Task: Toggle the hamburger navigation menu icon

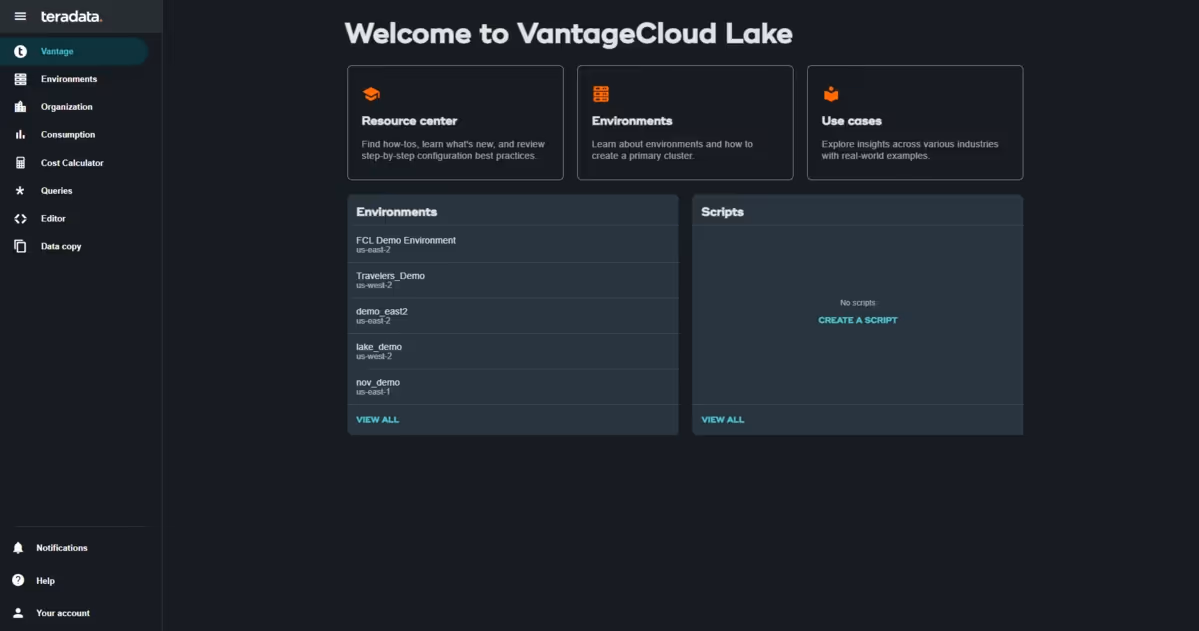Action: point(20,16)
